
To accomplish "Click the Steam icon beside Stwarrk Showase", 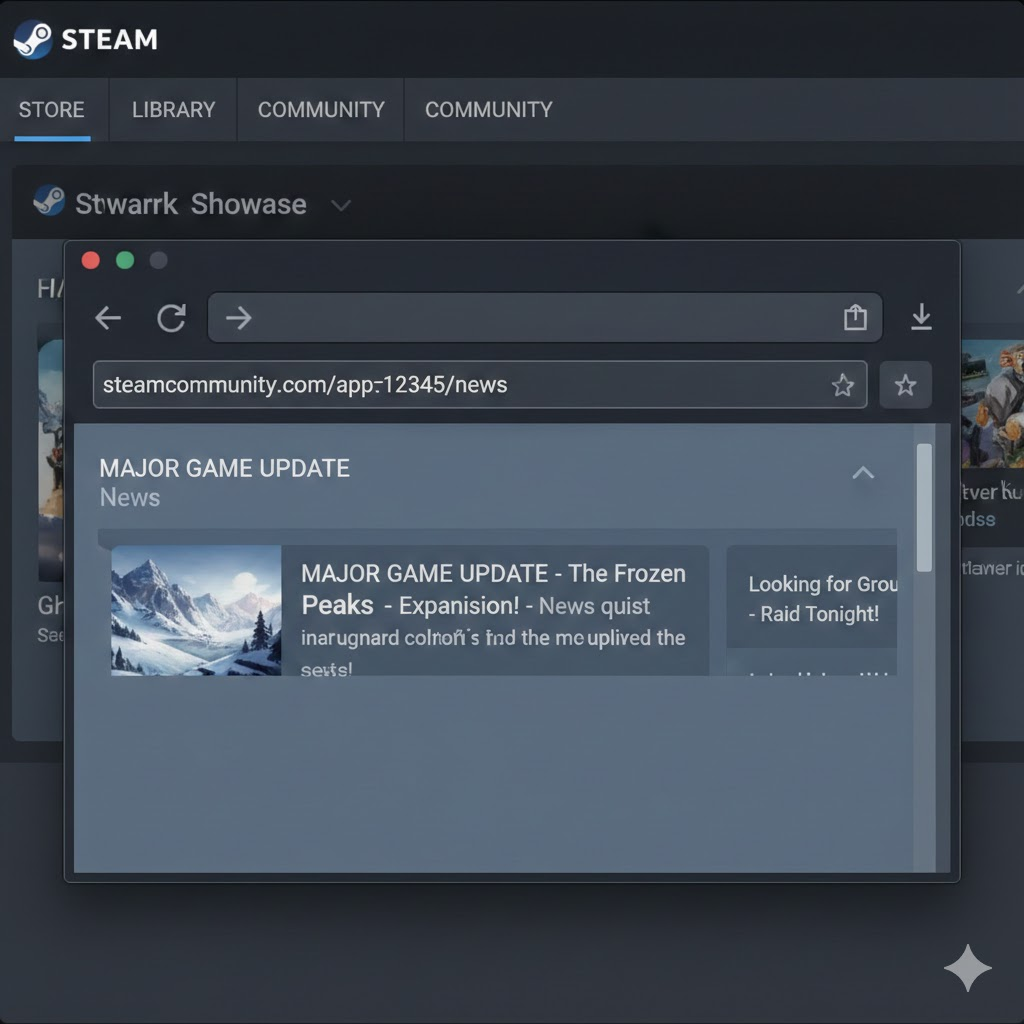I will coord(49,202).
